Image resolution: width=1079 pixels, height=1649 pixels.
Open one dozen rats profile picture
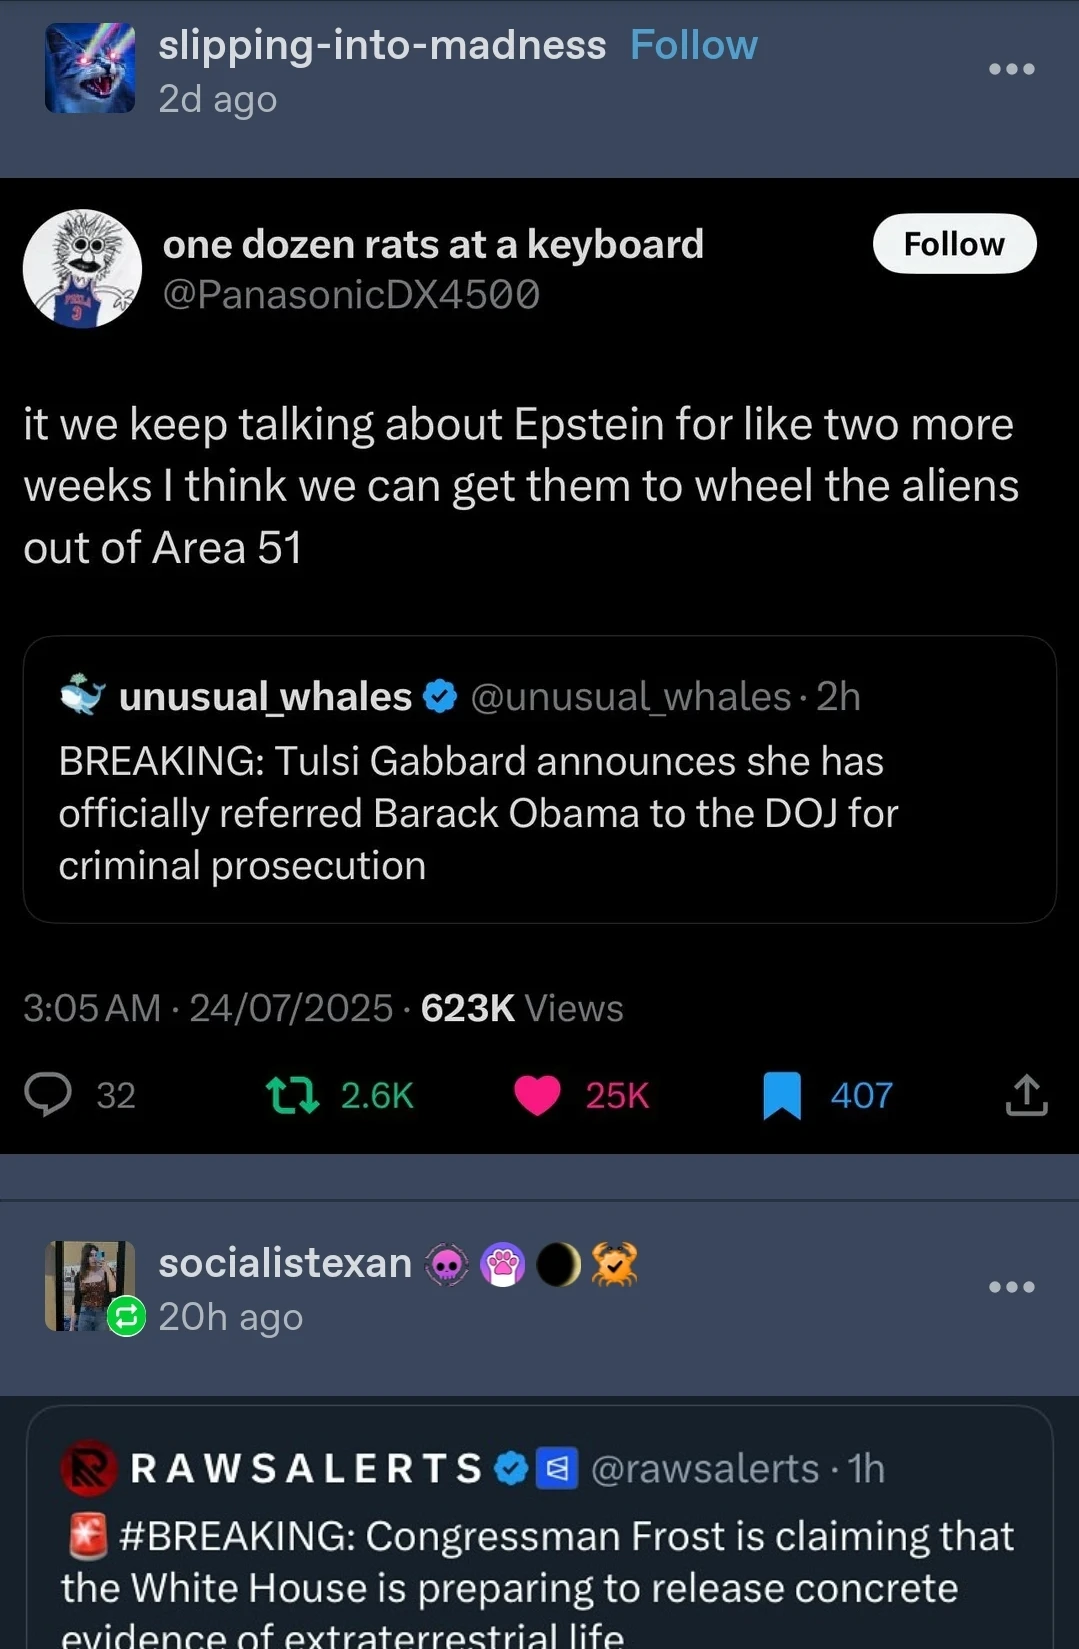tap(82, 268)
